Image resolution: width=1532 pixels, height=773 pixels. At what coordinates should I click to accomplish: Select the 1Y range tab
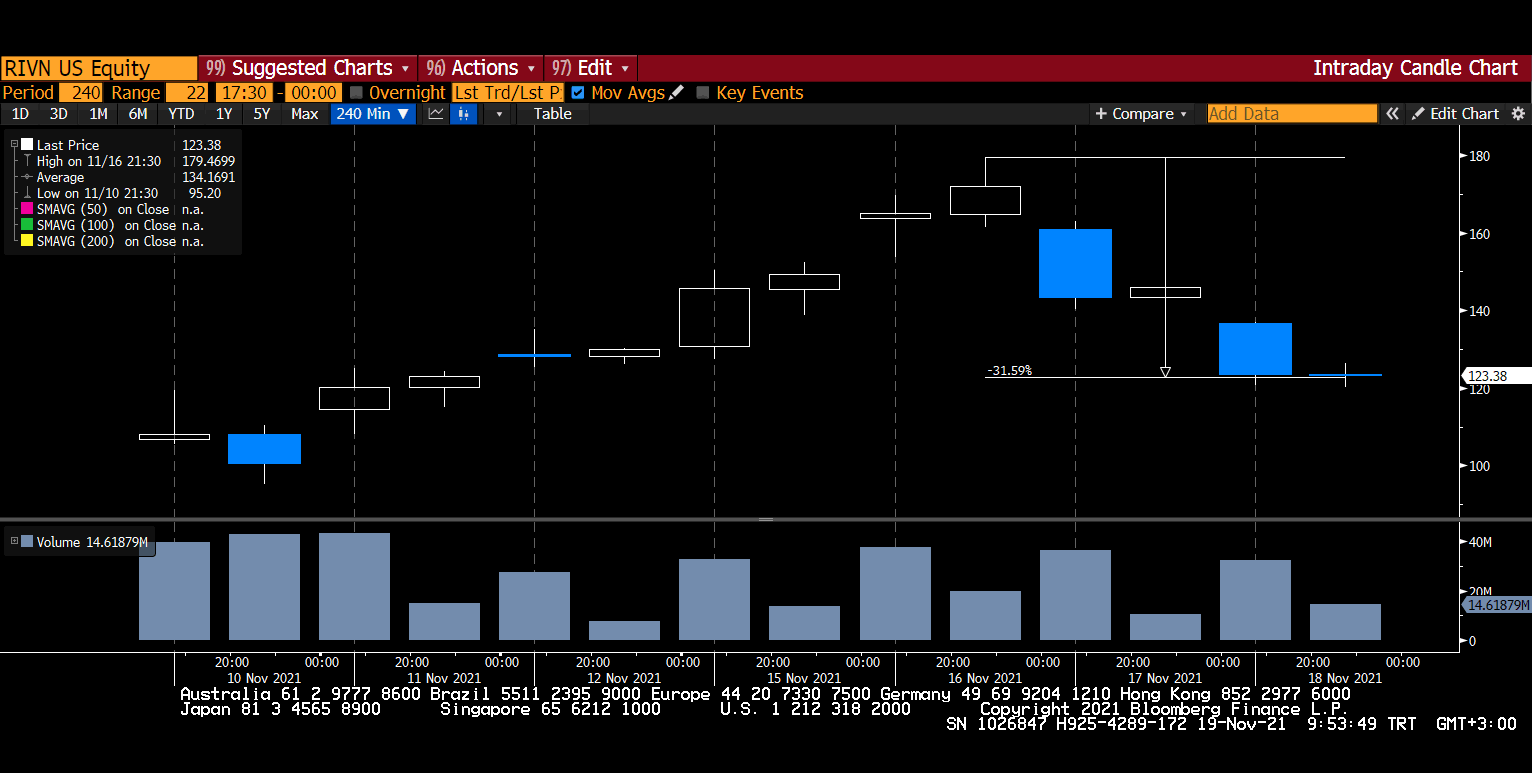coord(224,114)
